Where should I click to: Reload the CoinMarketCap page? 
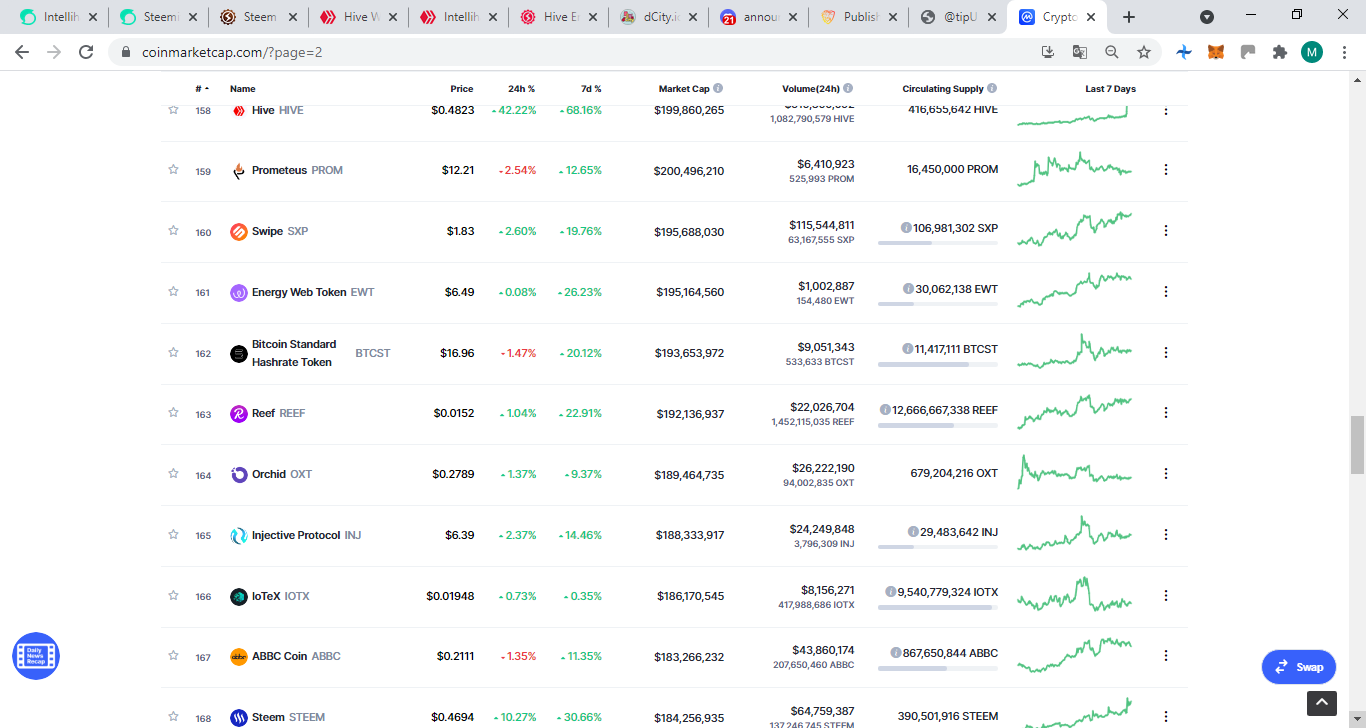pos(86,52)
